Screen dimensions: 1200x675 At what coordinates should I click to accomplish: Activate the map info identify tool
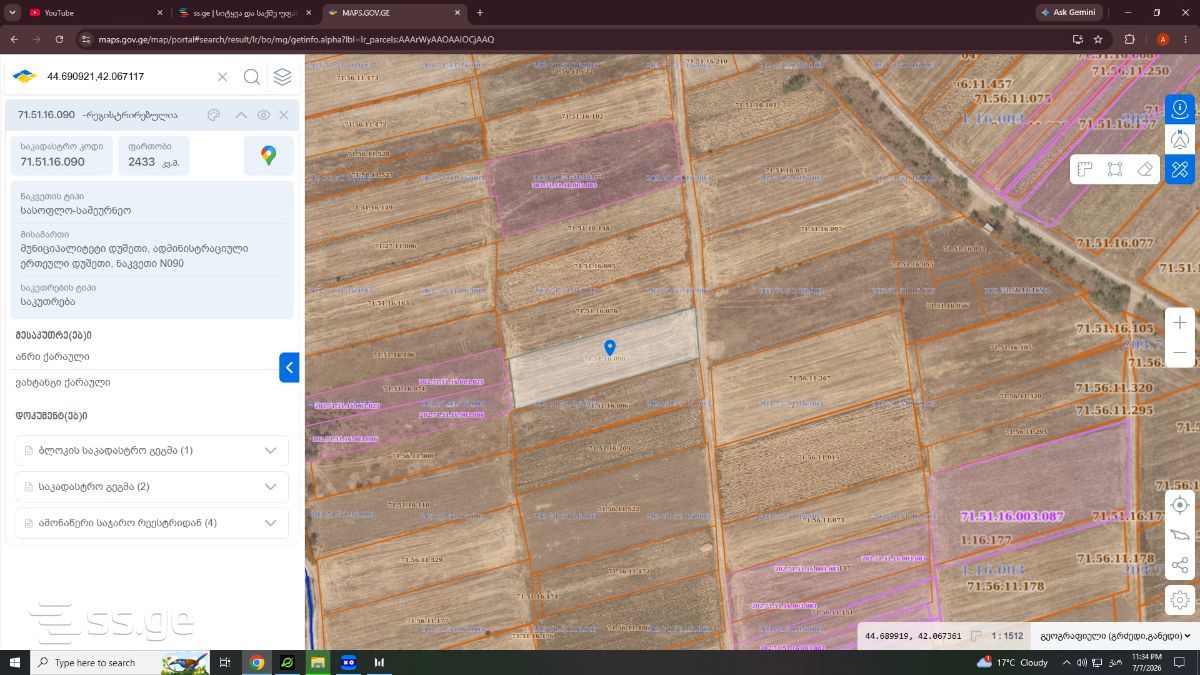[x=1180, y=108]
